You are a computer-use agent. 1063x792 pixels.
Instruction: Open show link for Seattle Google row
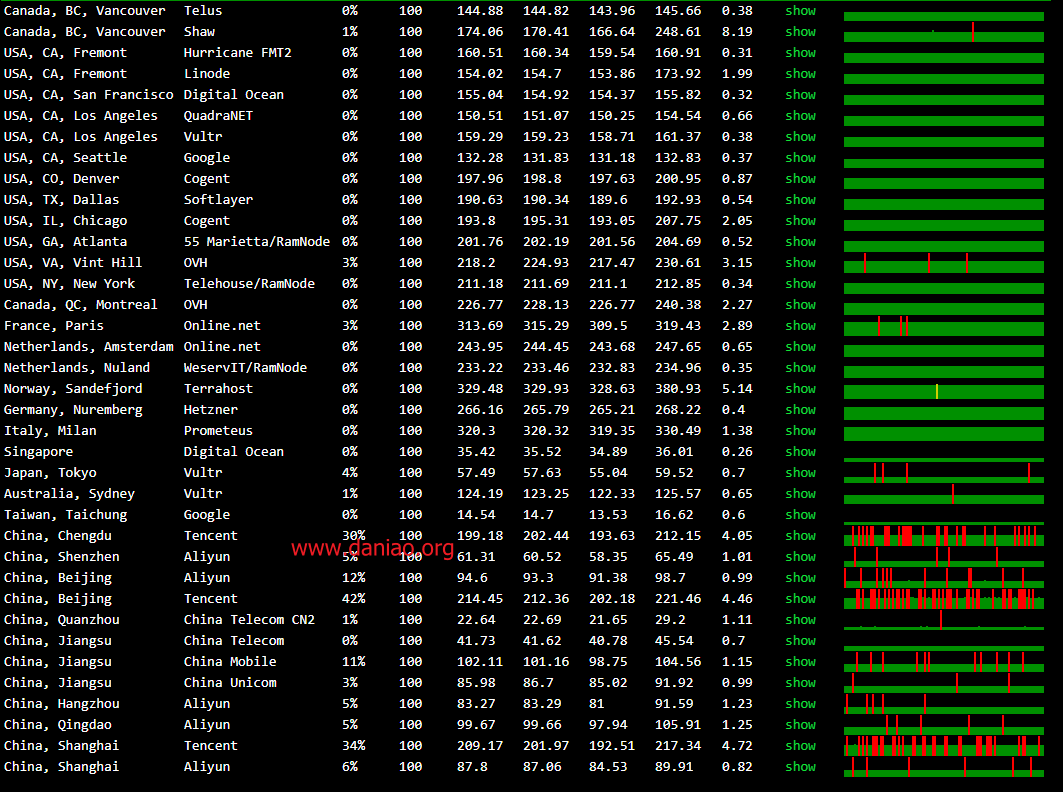pyautogui.click(x=800, y=158)
